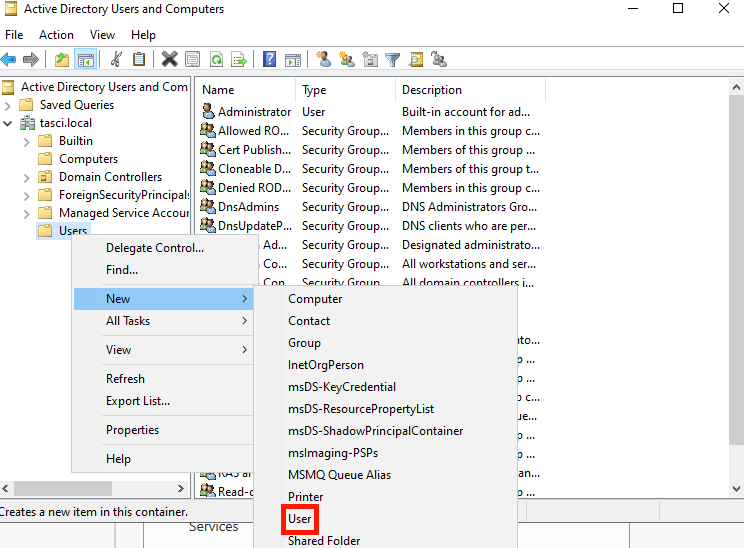Open the Help menu in menu bar
744x548 pixels.
pos(143,35)
